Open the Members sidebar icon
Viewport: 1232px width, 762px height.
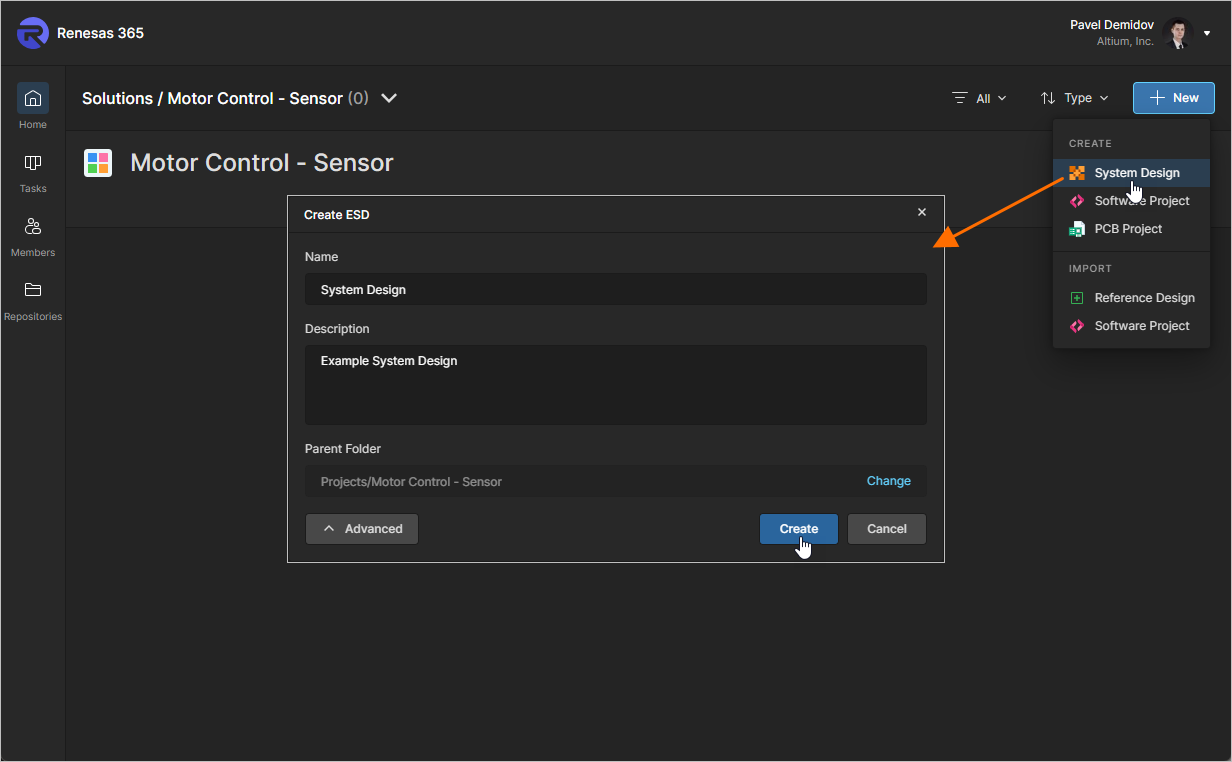pyautogui.click(x=33, y=227)
